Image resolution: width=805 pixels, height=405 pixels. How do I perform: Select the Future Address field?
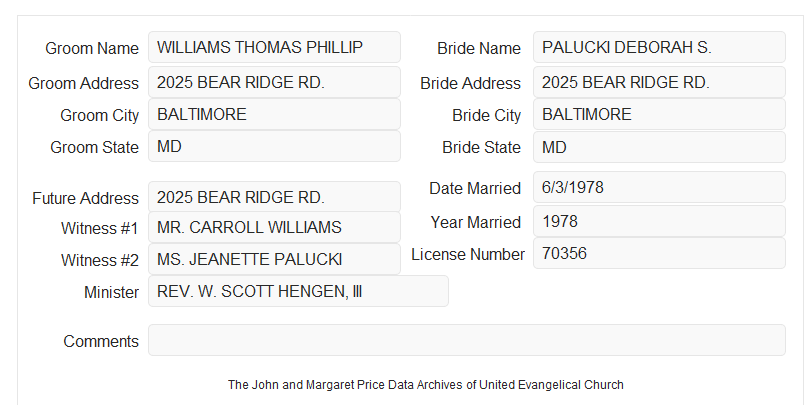(x=274, y=197)
